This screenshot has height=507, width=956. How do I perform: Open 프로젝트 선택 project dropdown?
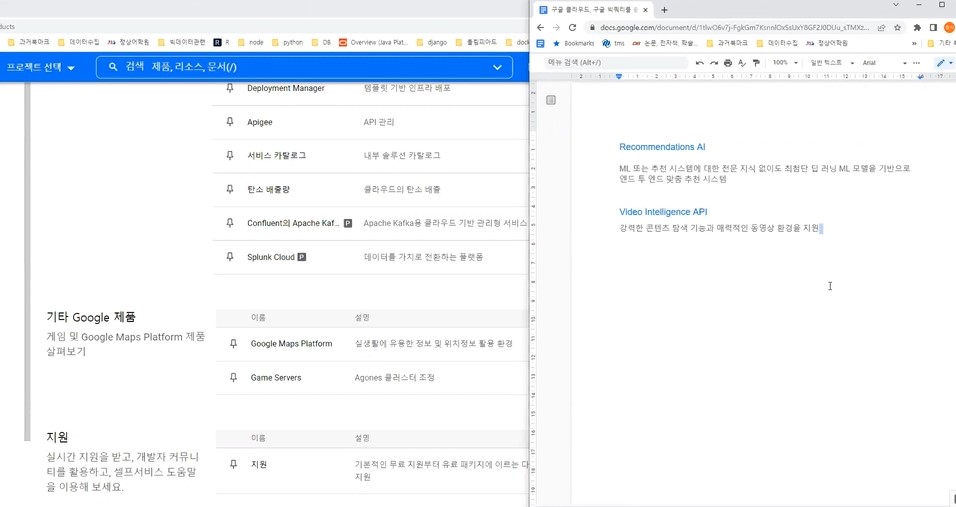[40, 67]
